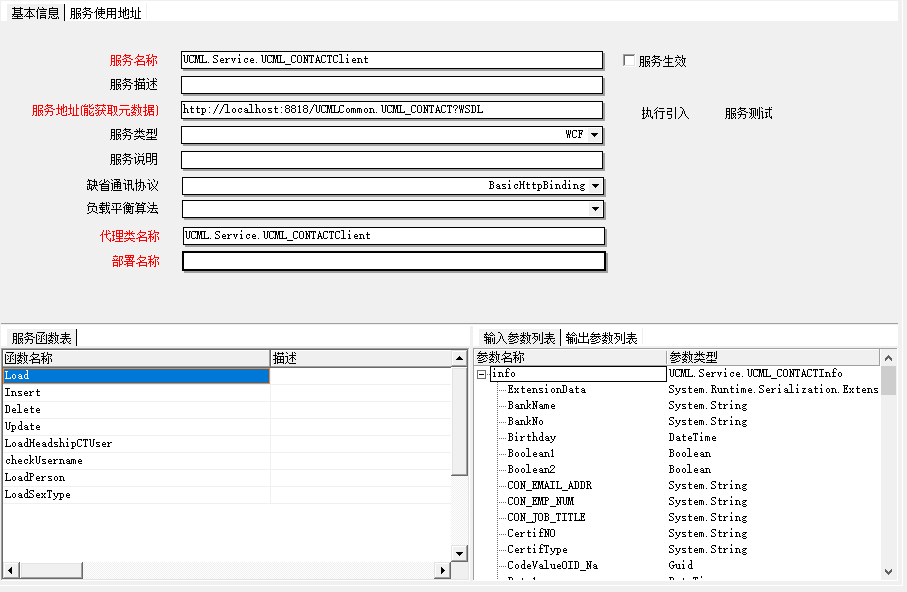
Task: Select the Insert function in the list
Action: pyautogui.click(x=136, y=392)
